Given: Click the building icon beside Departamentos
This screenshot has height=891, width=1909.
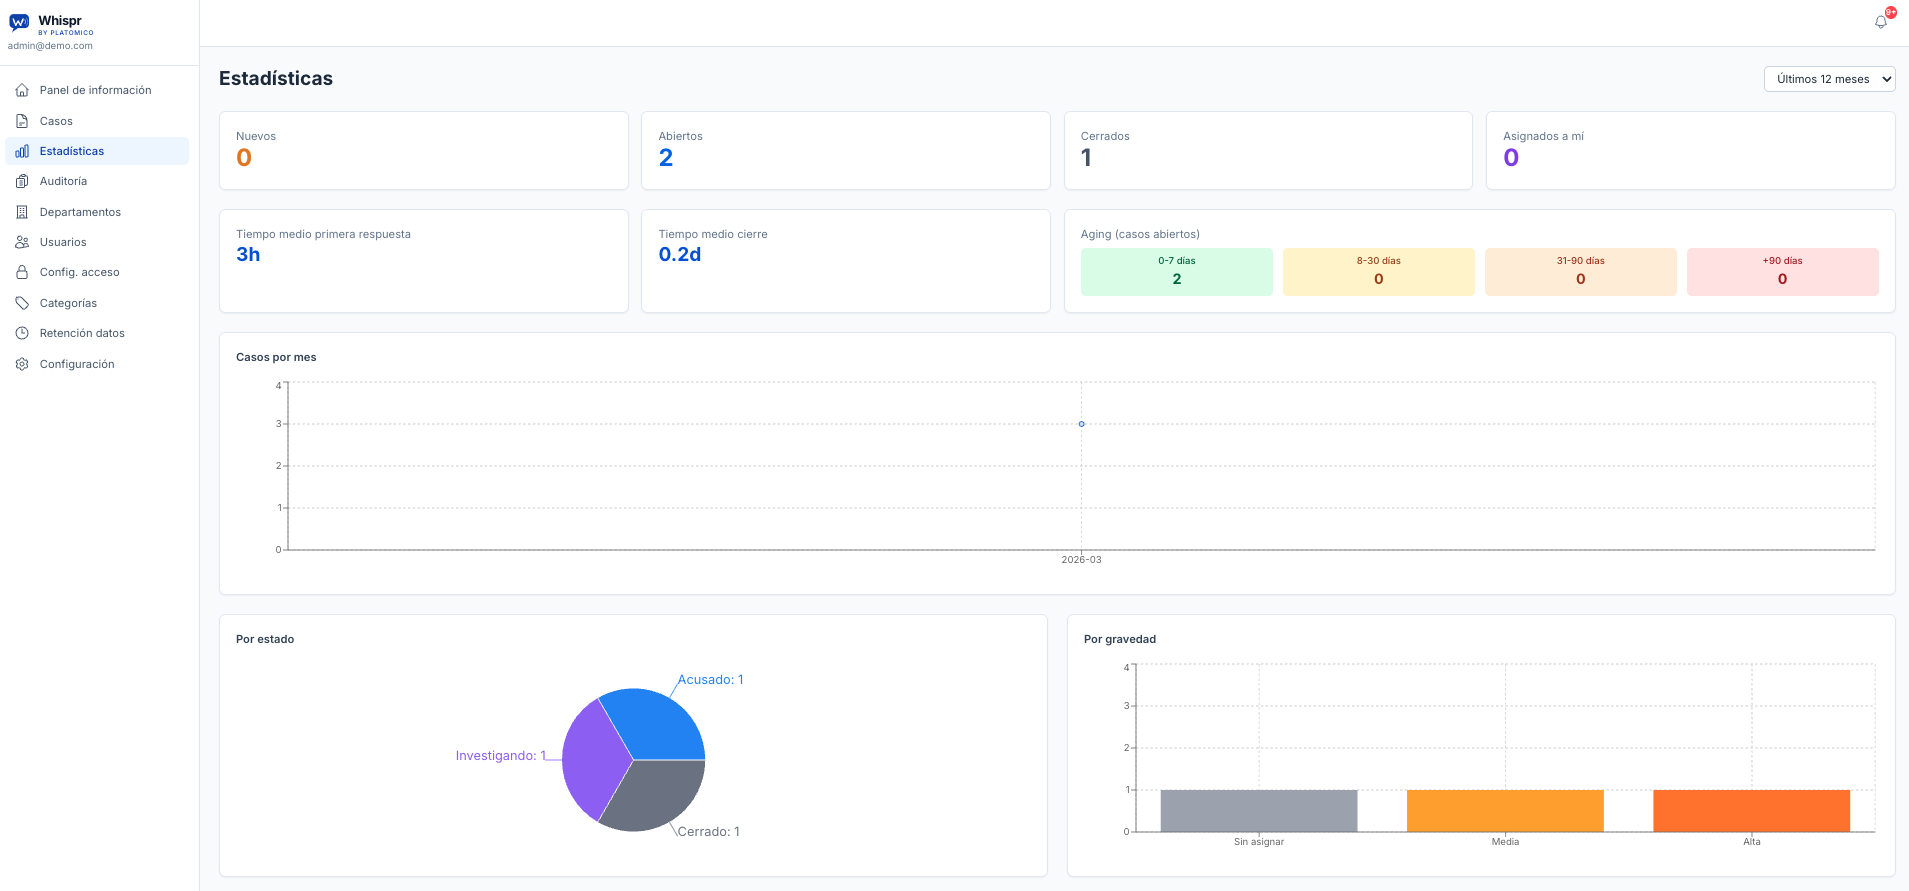Looking at the screenshot, I should [22, 212].
